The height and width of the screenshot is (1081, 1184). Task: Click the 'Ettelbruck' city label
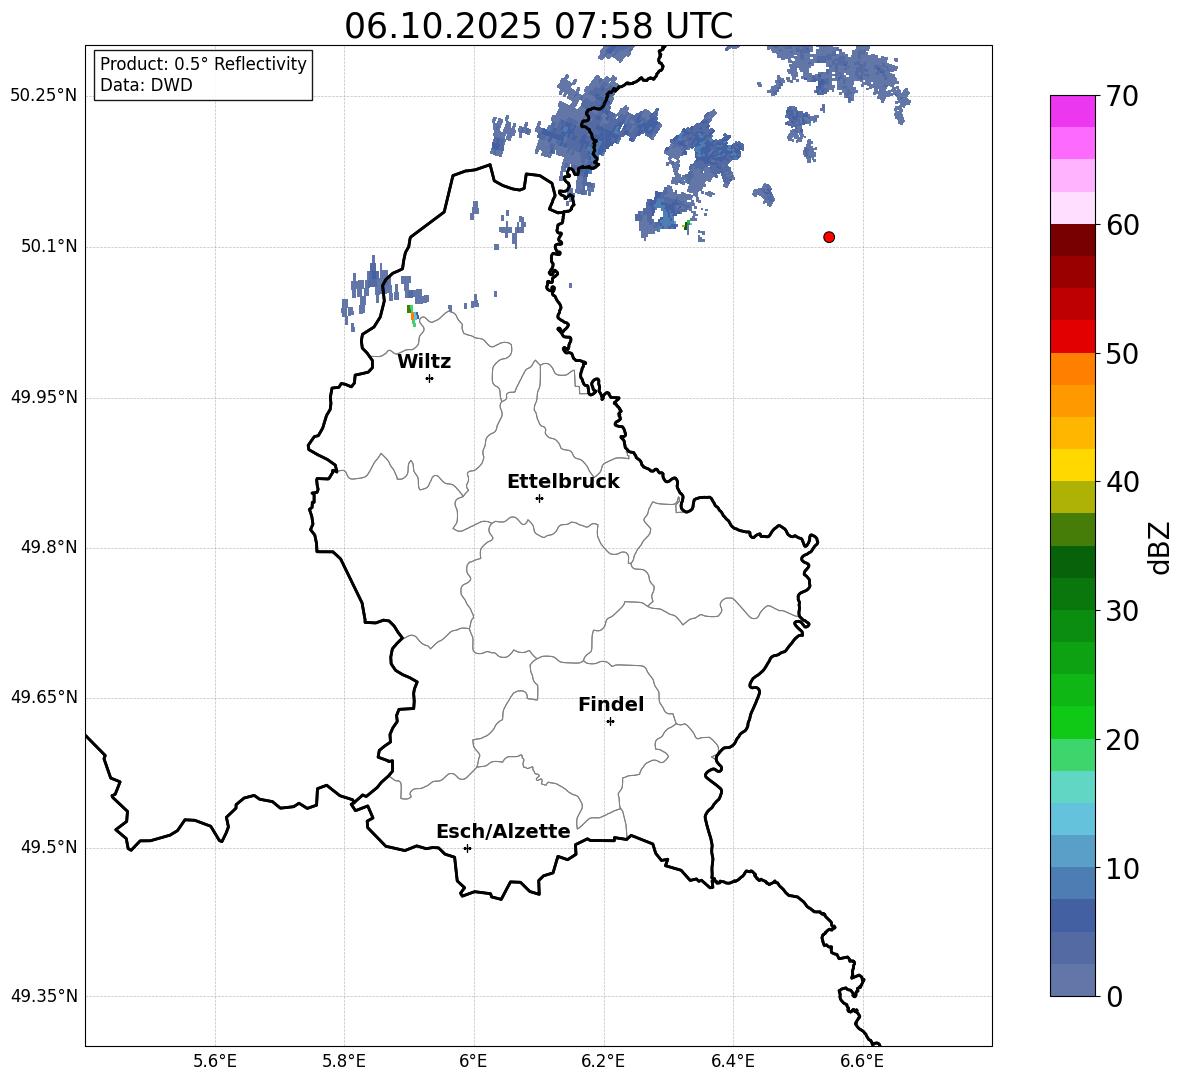(x=563, y=482)
